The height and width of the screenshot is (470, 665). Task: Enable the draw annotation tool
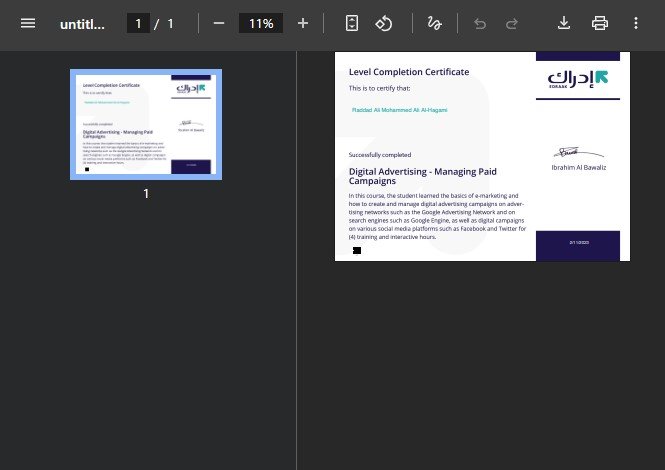tap(434, 23)
